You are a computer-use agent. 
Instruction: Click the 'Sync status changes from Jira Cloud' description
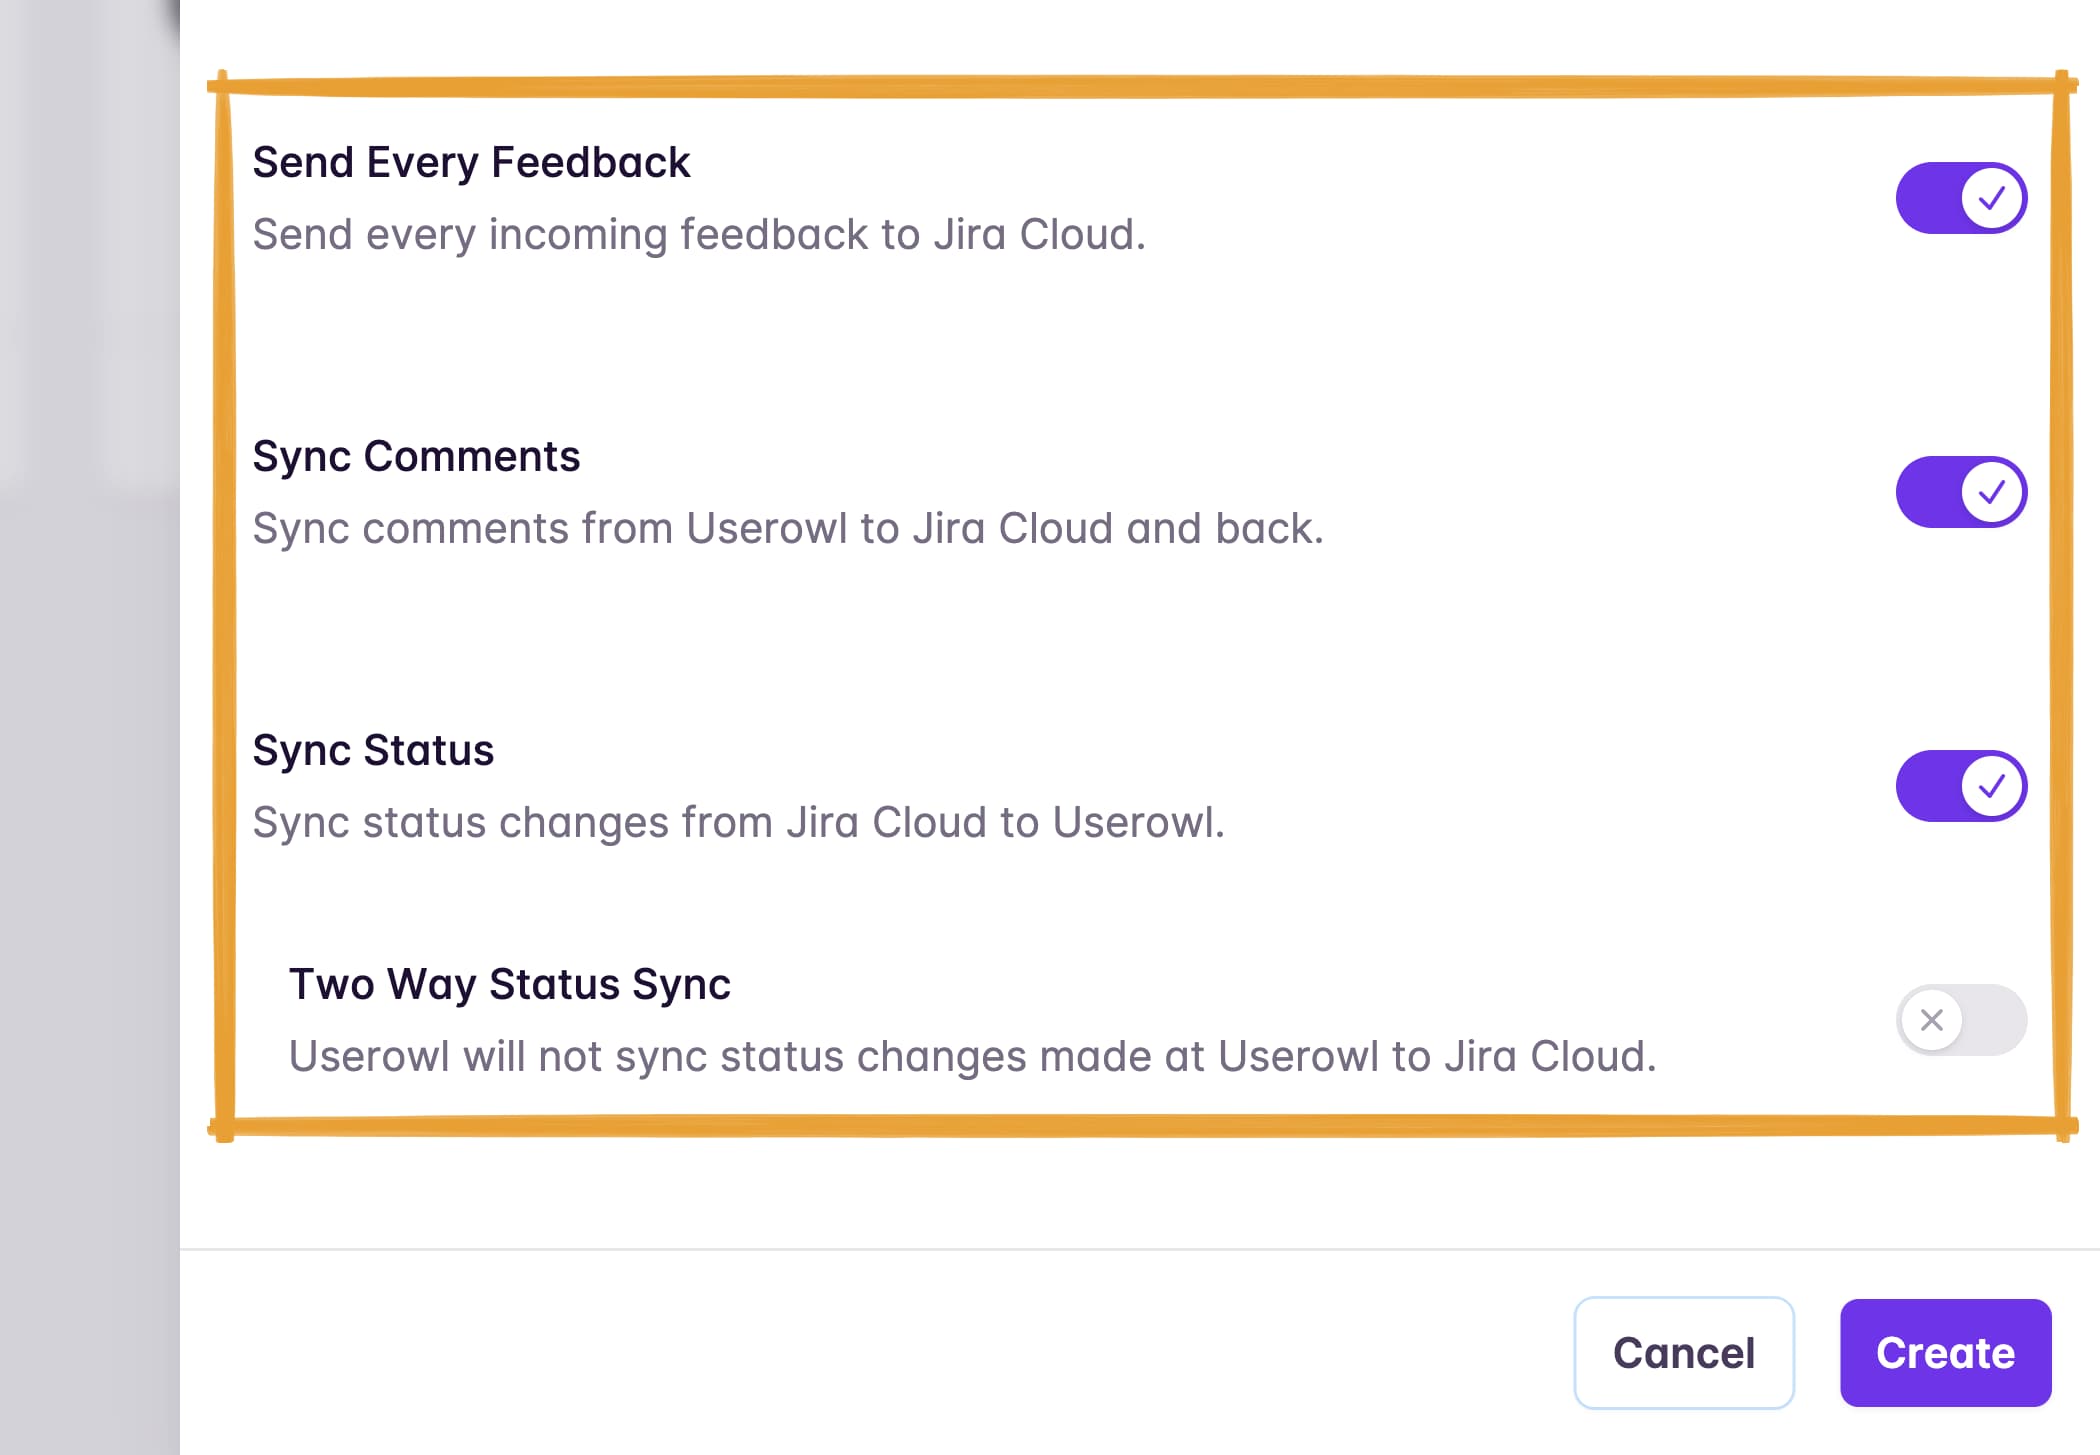[x=738, y=822]
